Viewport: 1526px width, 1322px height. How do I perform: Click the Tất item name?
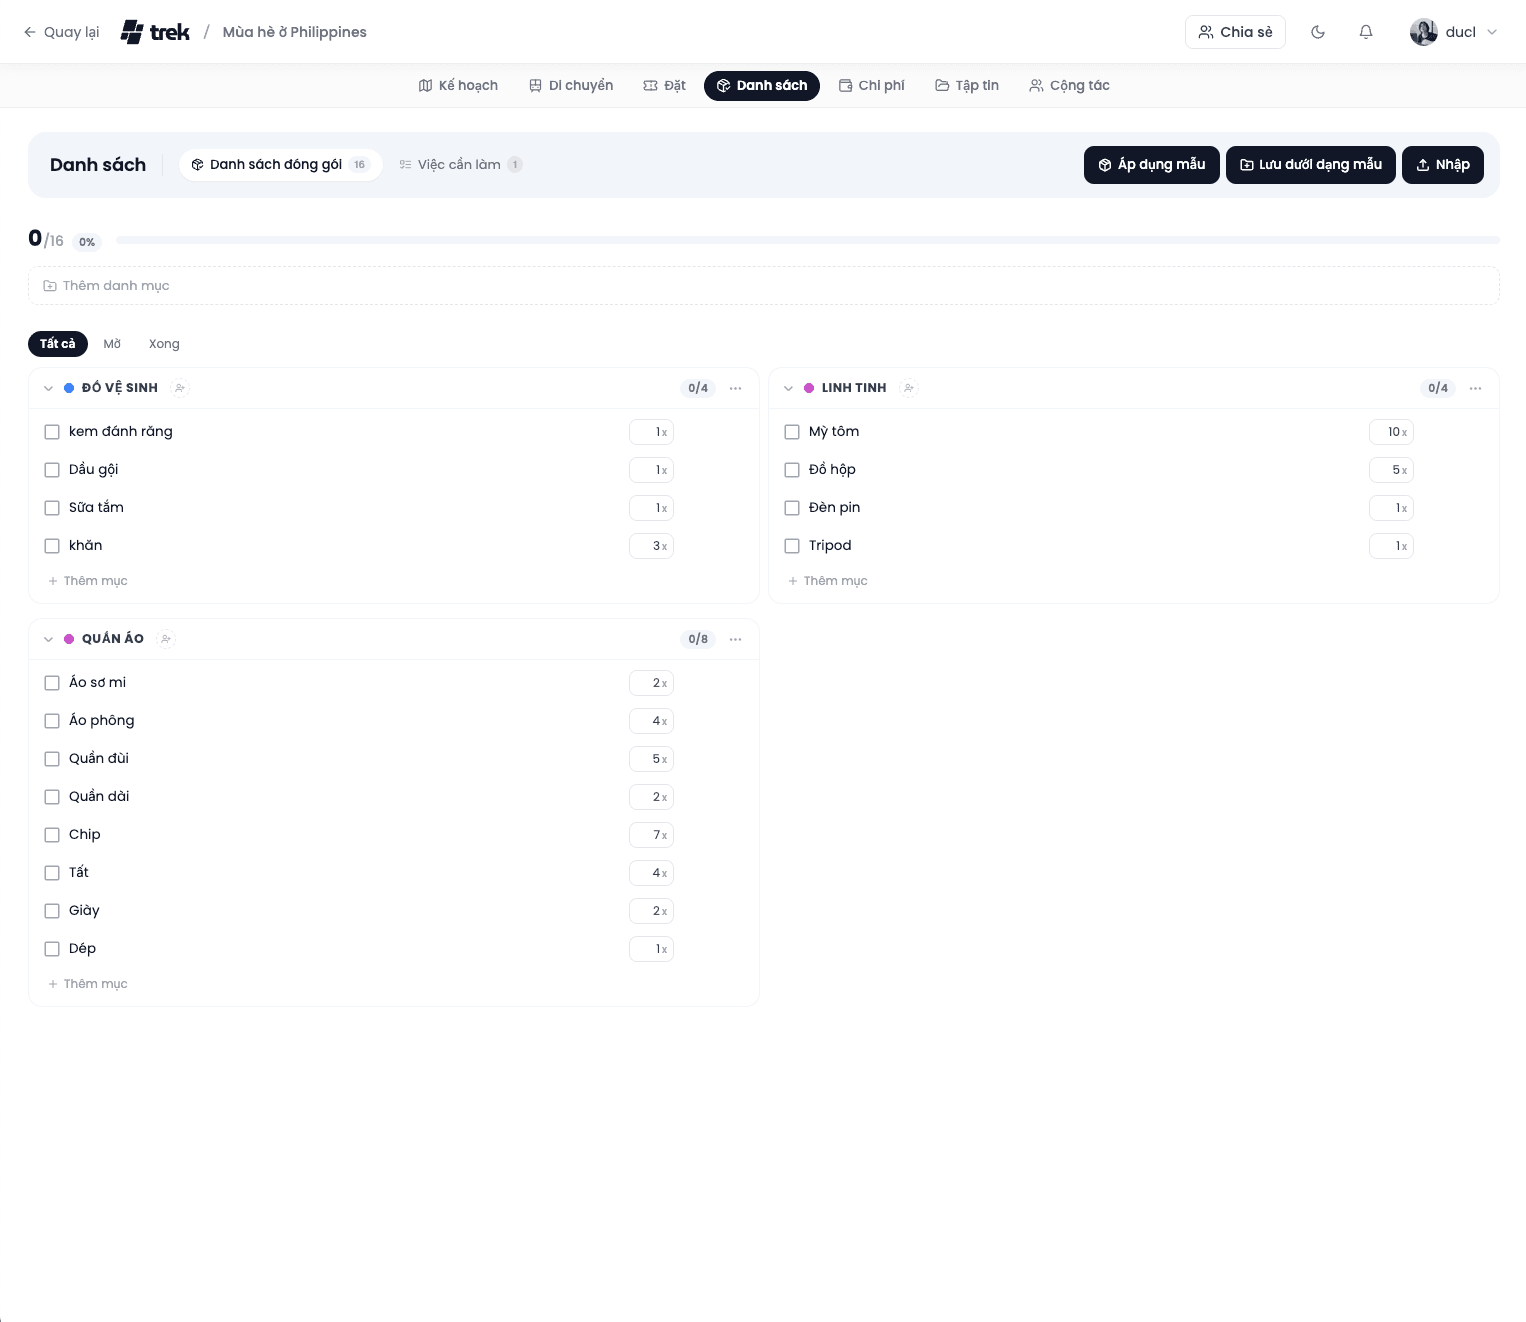point(79,873)
